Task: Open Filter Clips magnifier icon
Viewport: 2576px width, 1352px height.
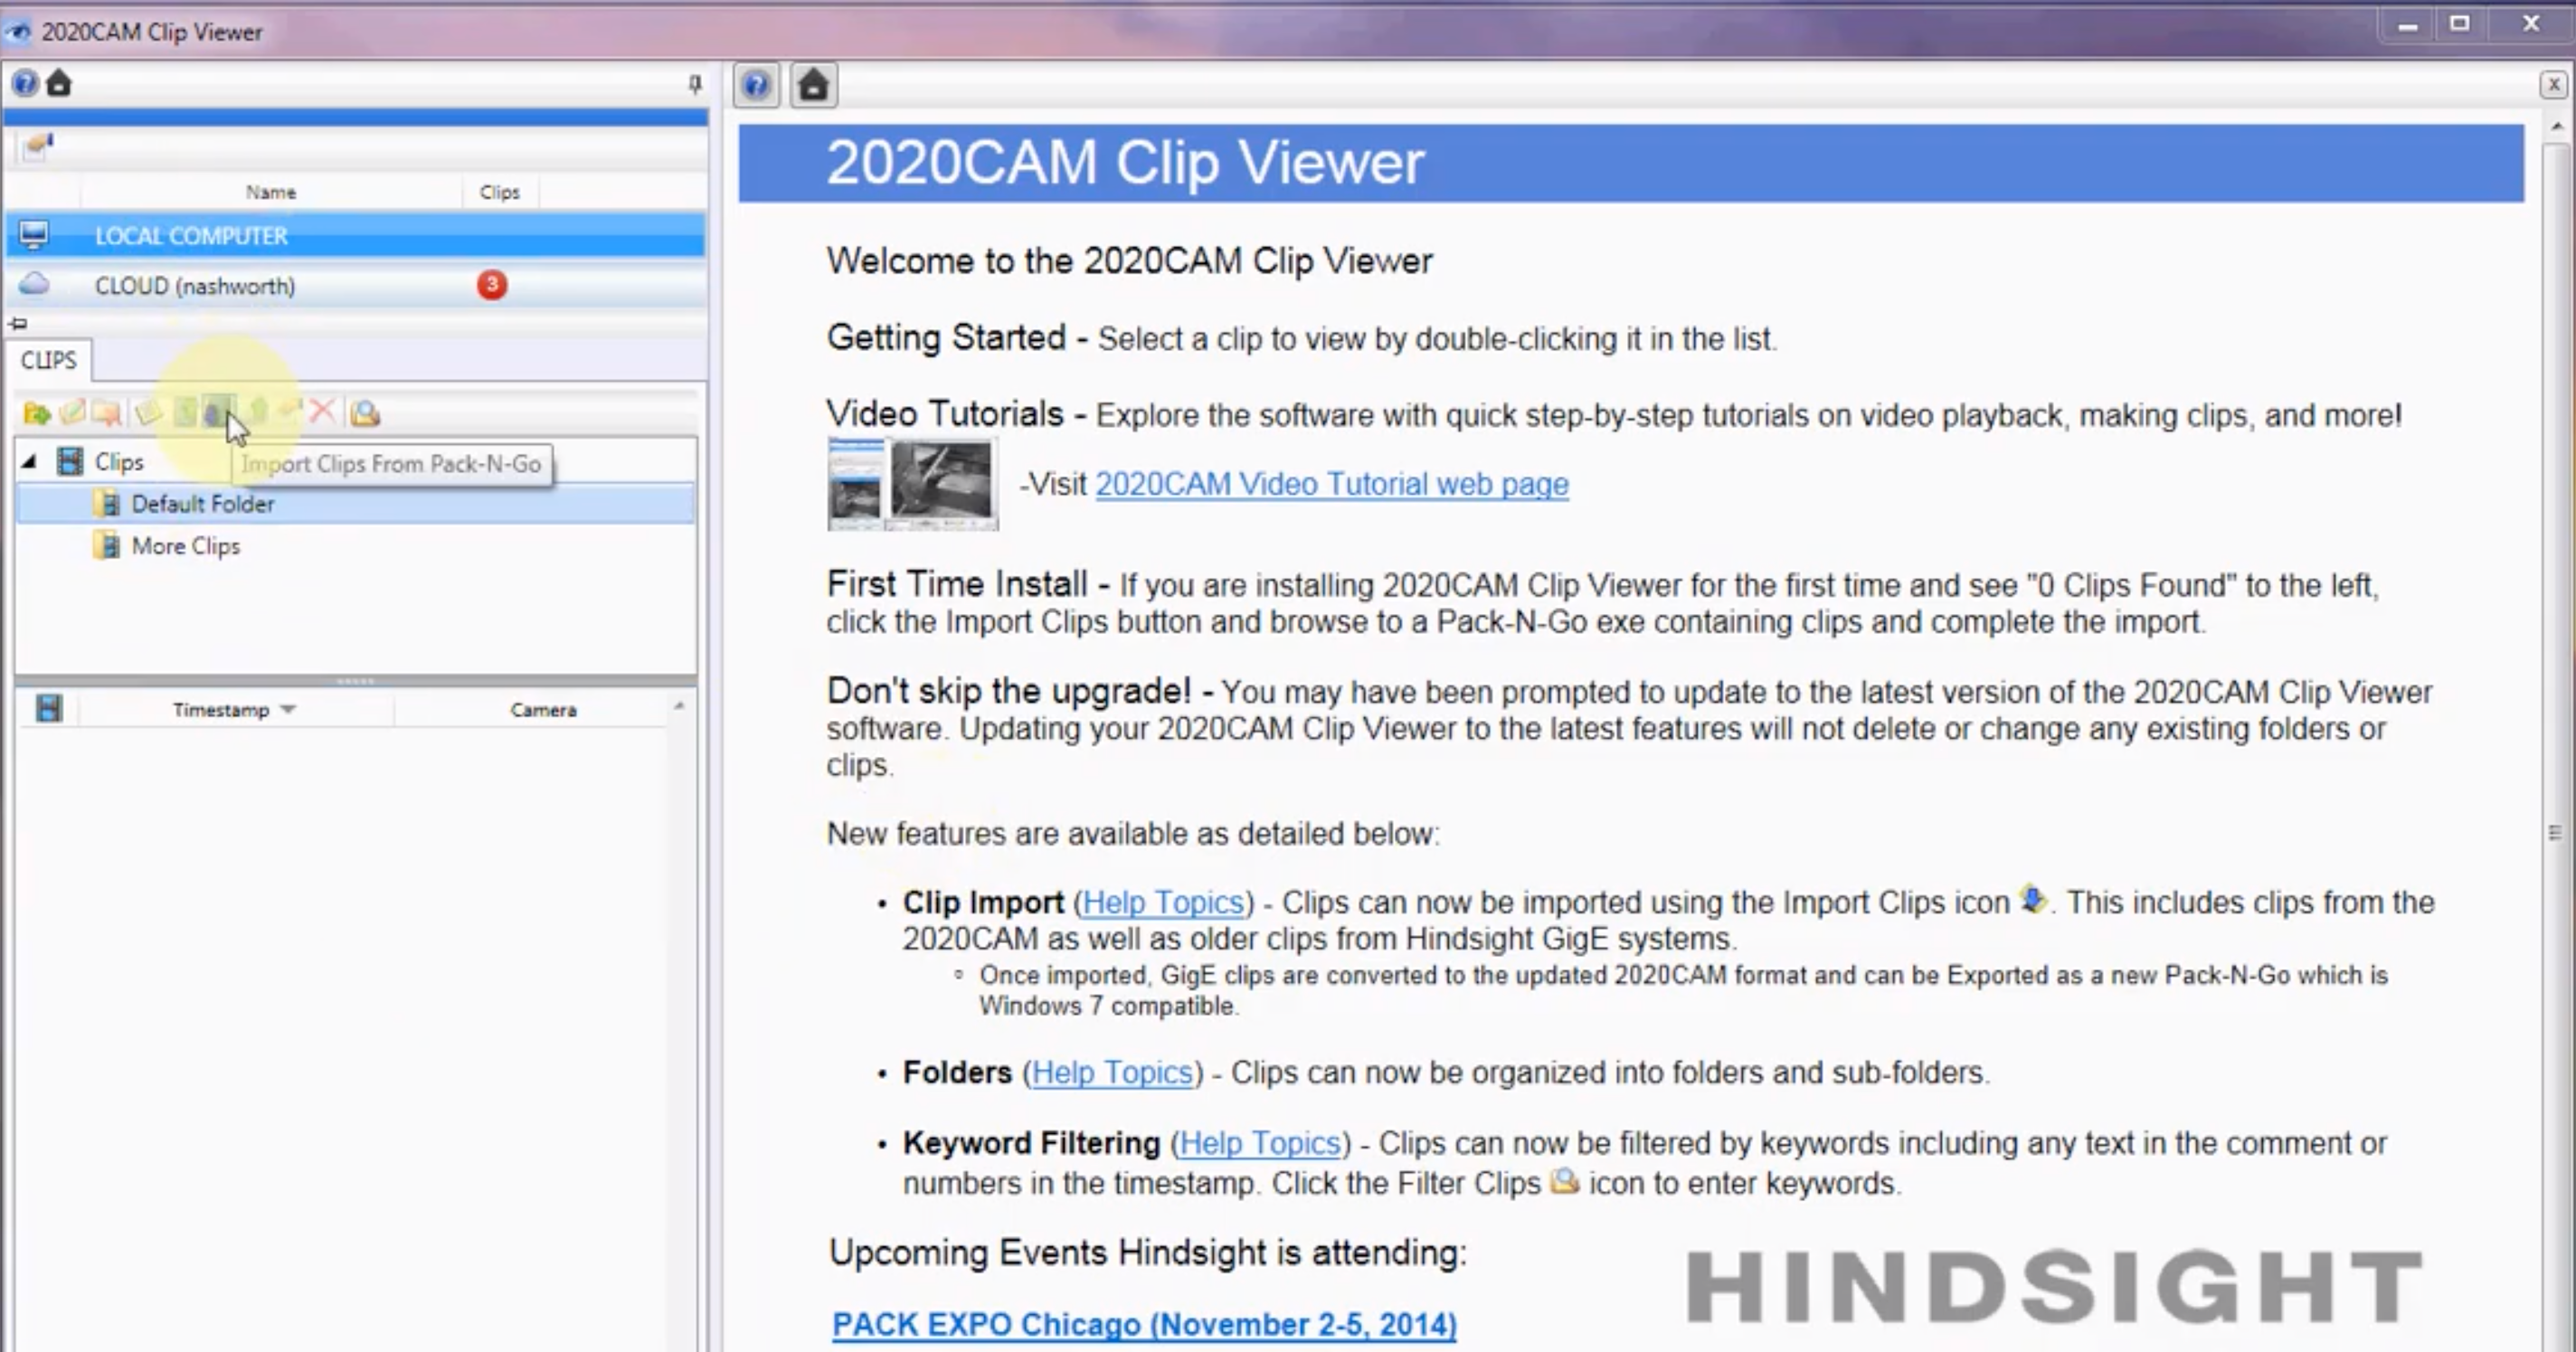Action: tap(365, 412)
